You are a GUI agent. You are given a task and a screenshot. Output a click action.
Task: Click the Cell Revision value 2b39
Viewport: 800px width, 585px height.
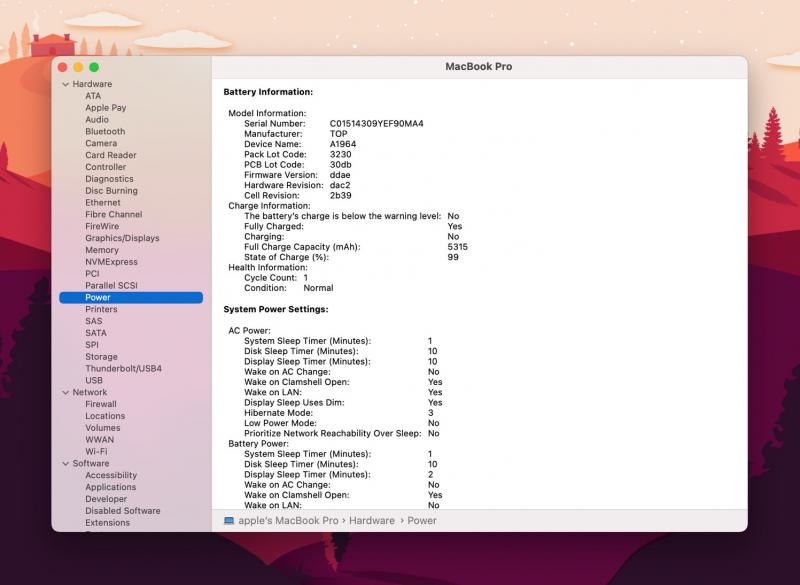point(340,195)
